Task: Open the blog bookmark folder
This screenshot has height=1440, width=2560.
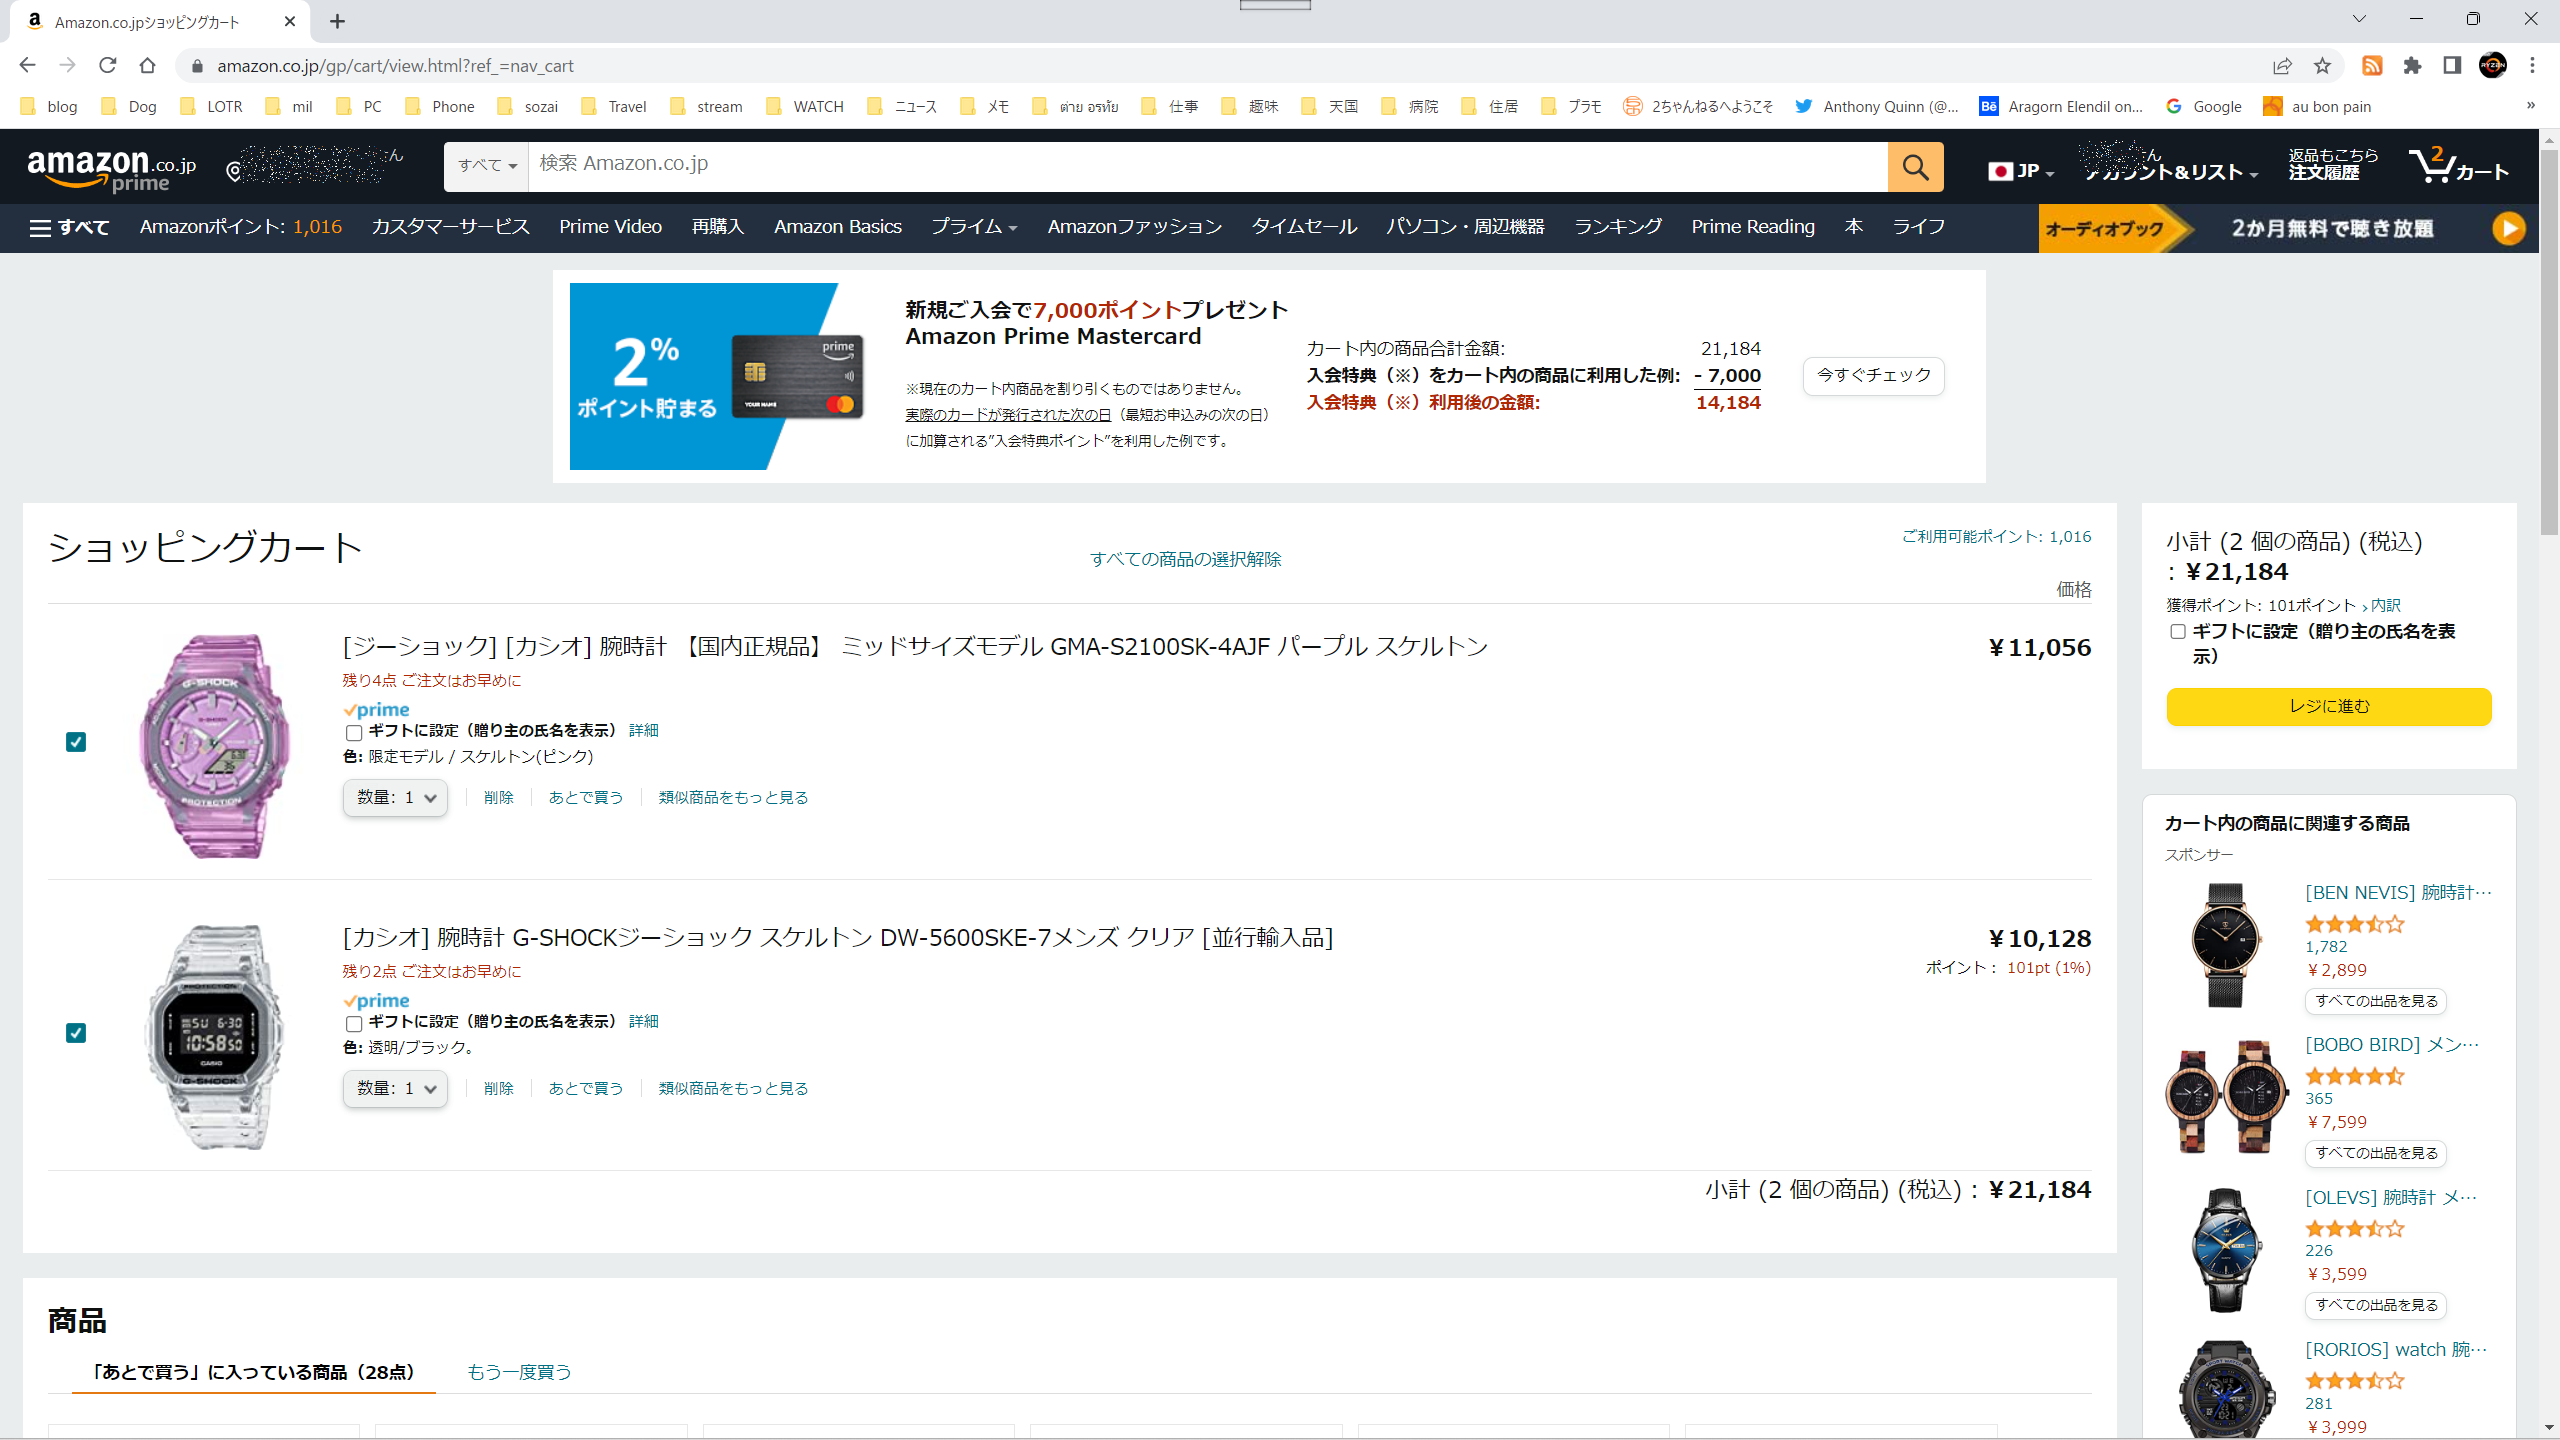Action: pyautogui.click(x=49, y=106)
